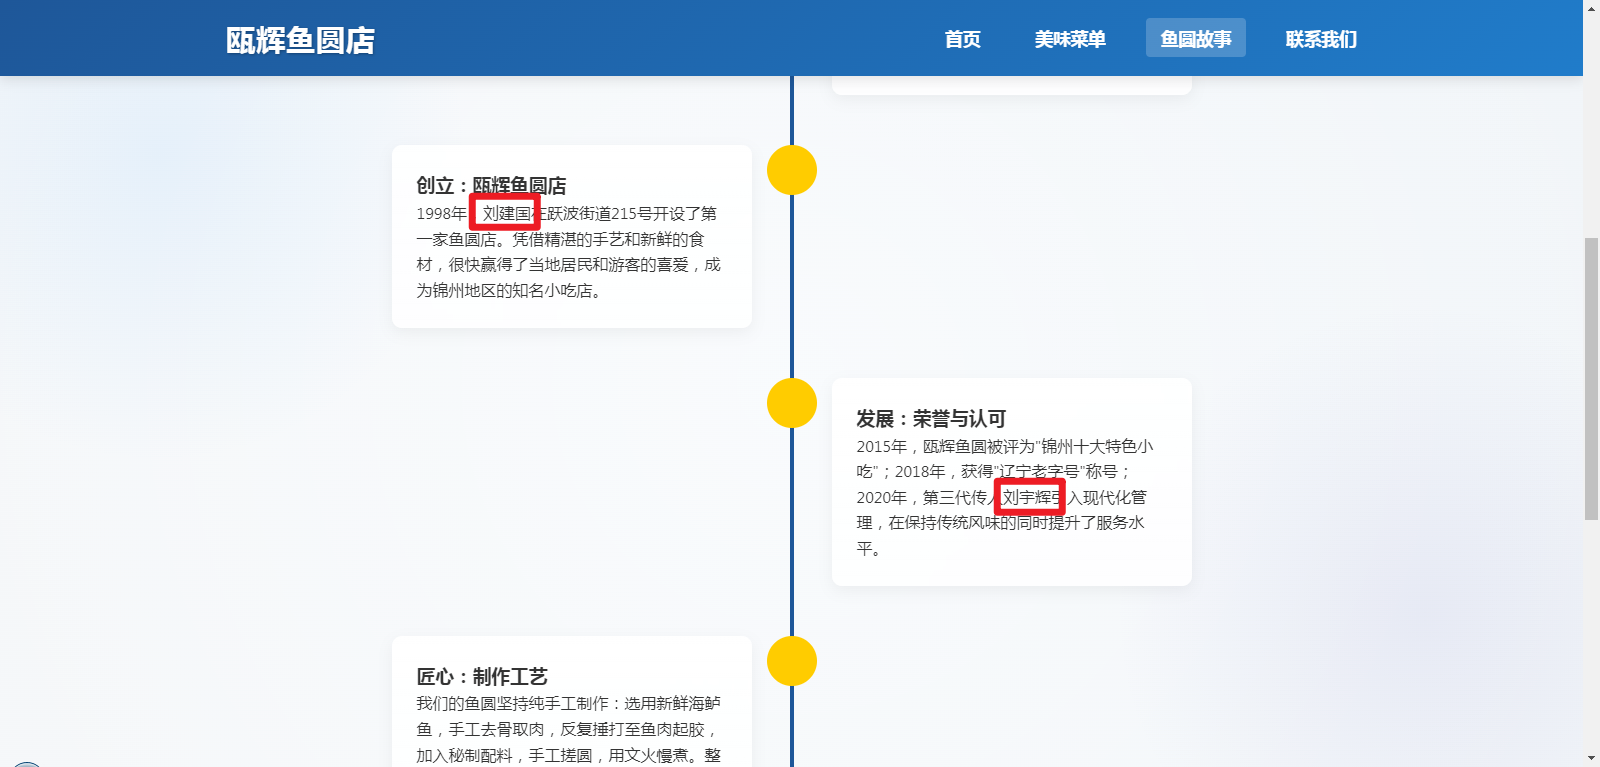1600x767 pixels.
Task: Click the name 刘建国 in founding card
Action: click(x=506, y=213)
